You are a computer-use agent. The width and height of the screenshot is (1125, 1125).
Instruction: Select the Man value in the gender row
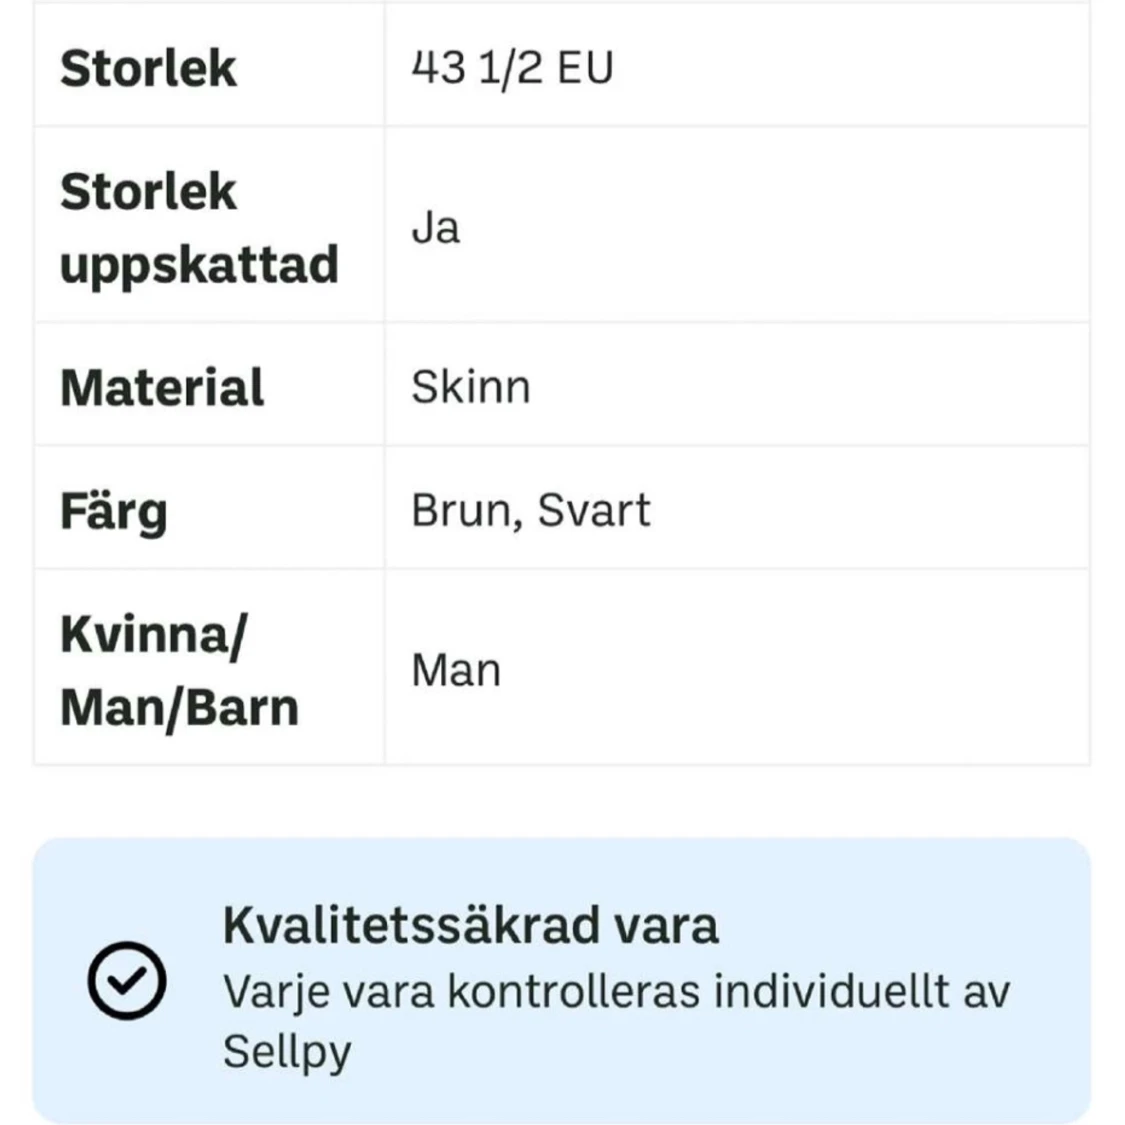456,670
